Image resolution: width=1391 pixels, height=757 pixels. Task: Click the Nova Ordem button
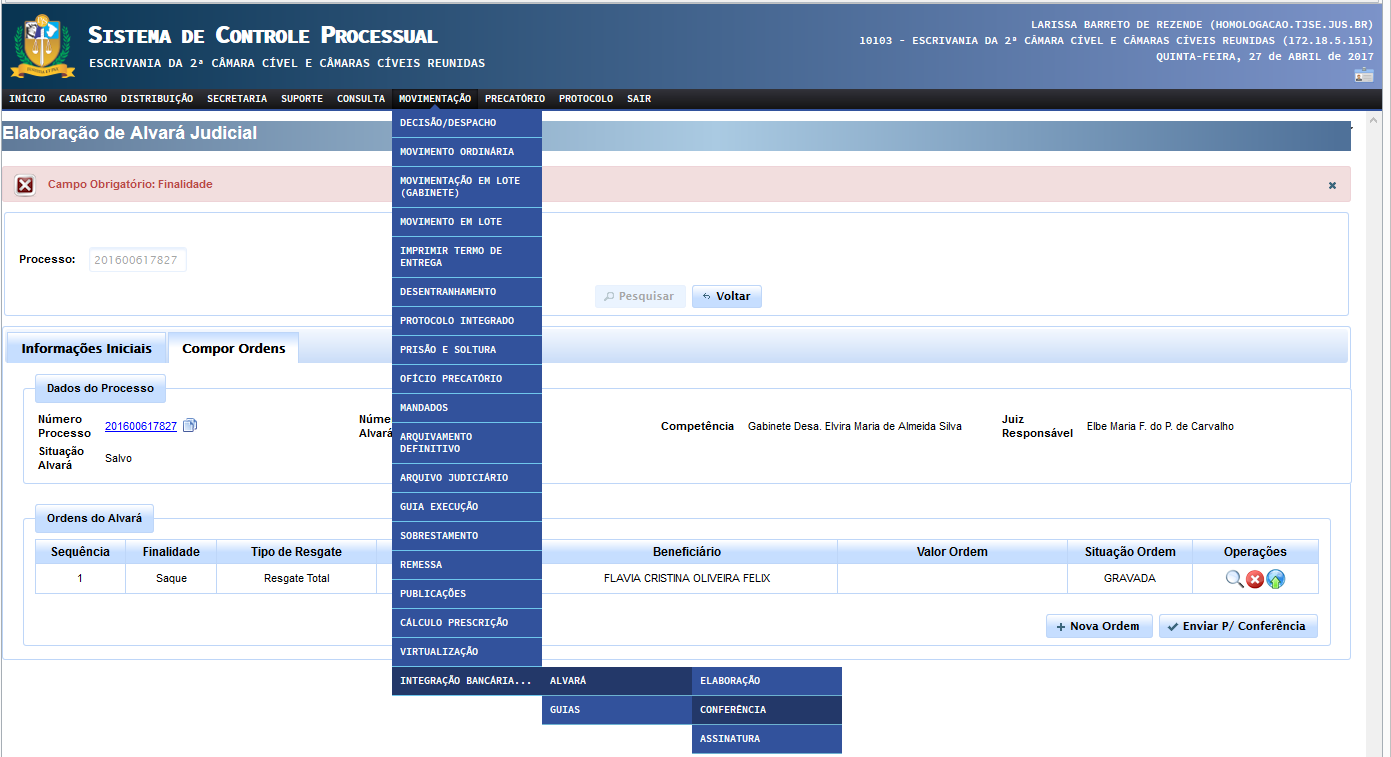point(1099,626)
